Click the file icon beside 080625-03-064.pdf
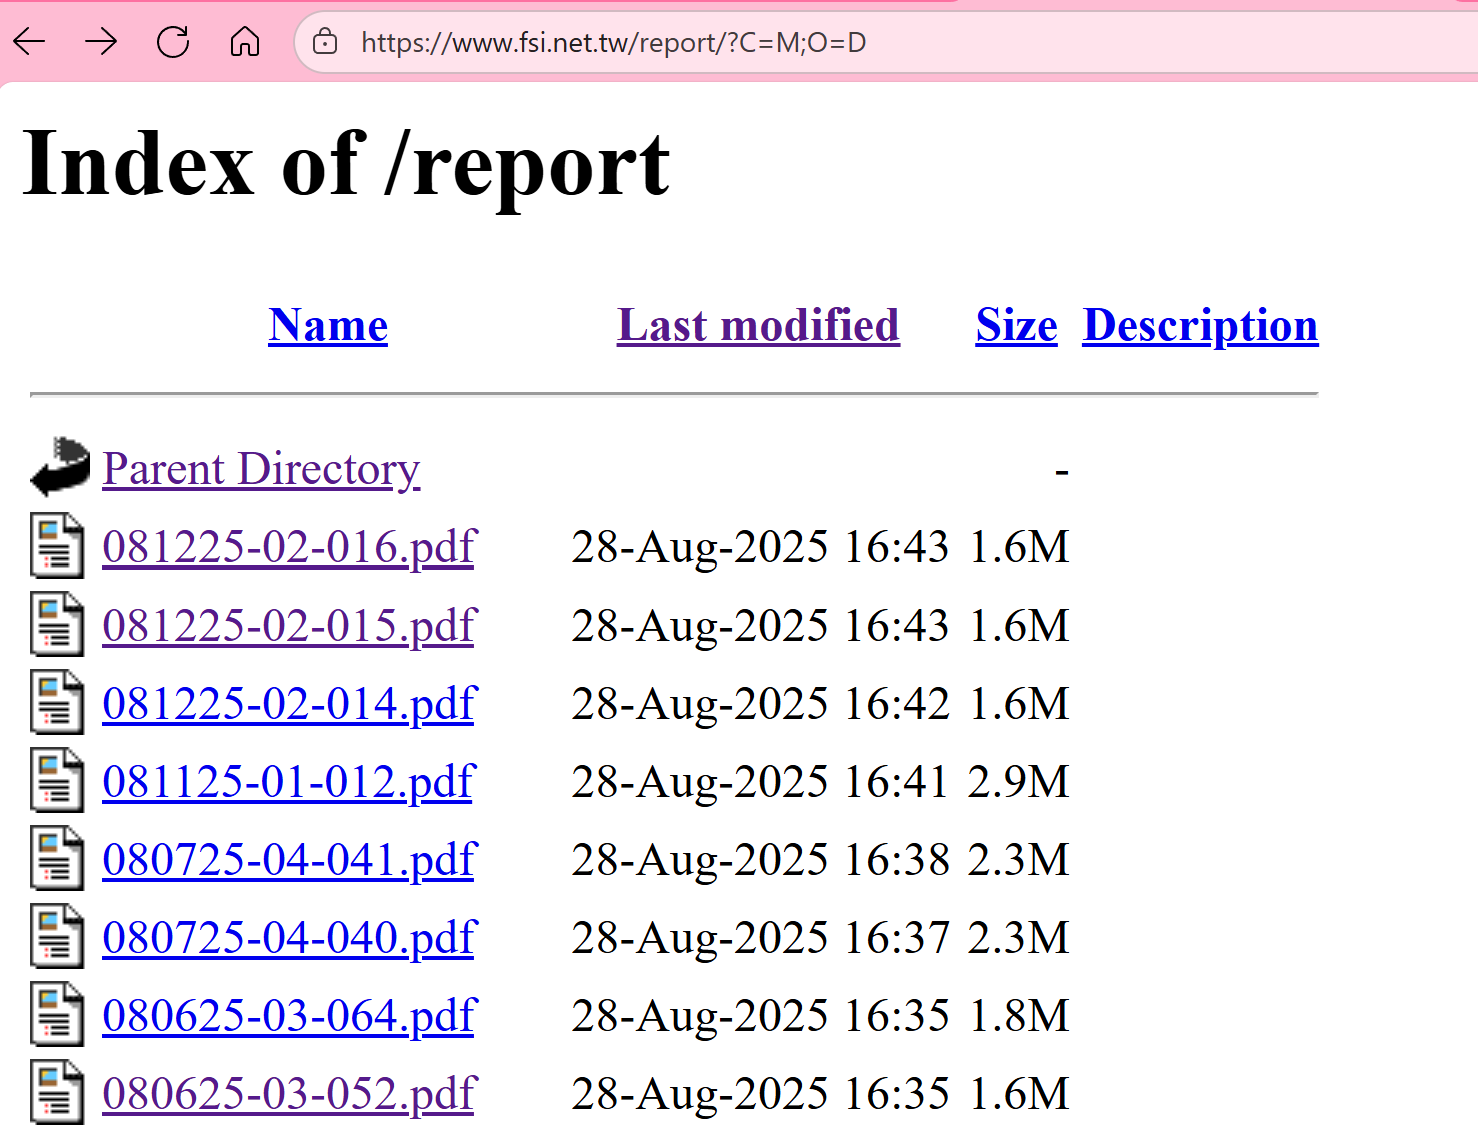1478x1128 pixels. coord(57,1014)
